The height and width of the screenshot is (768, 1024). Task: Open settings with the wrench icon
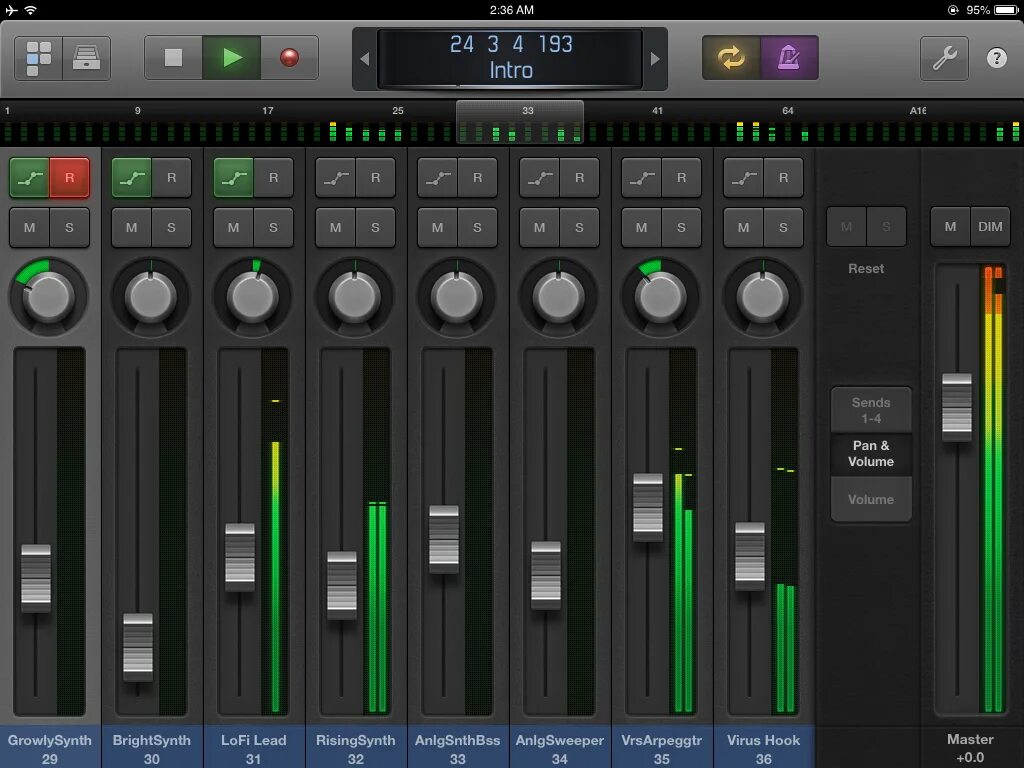tap(944, 58)
